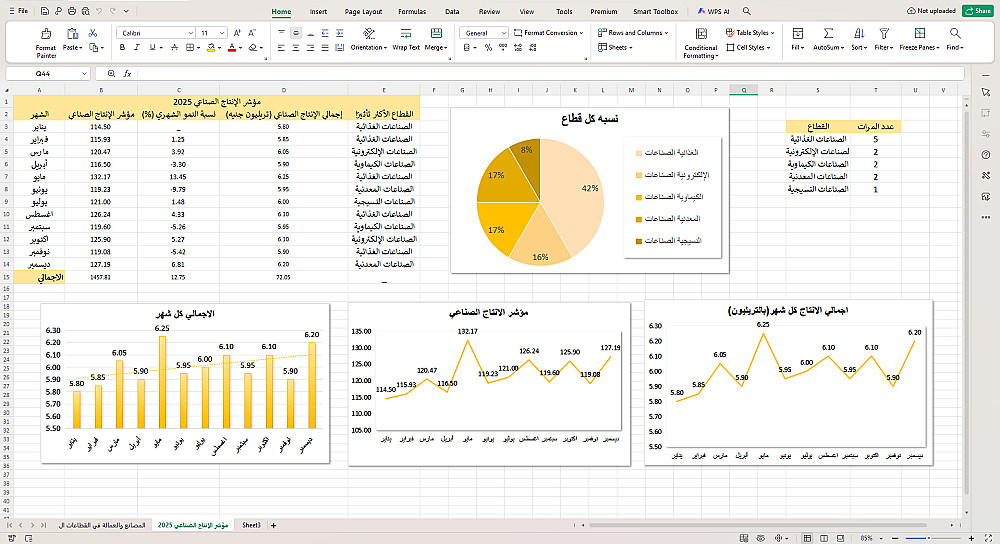The image size is (1000, 544).
Task: Open WPS AI
Action: tap(712, 12)
